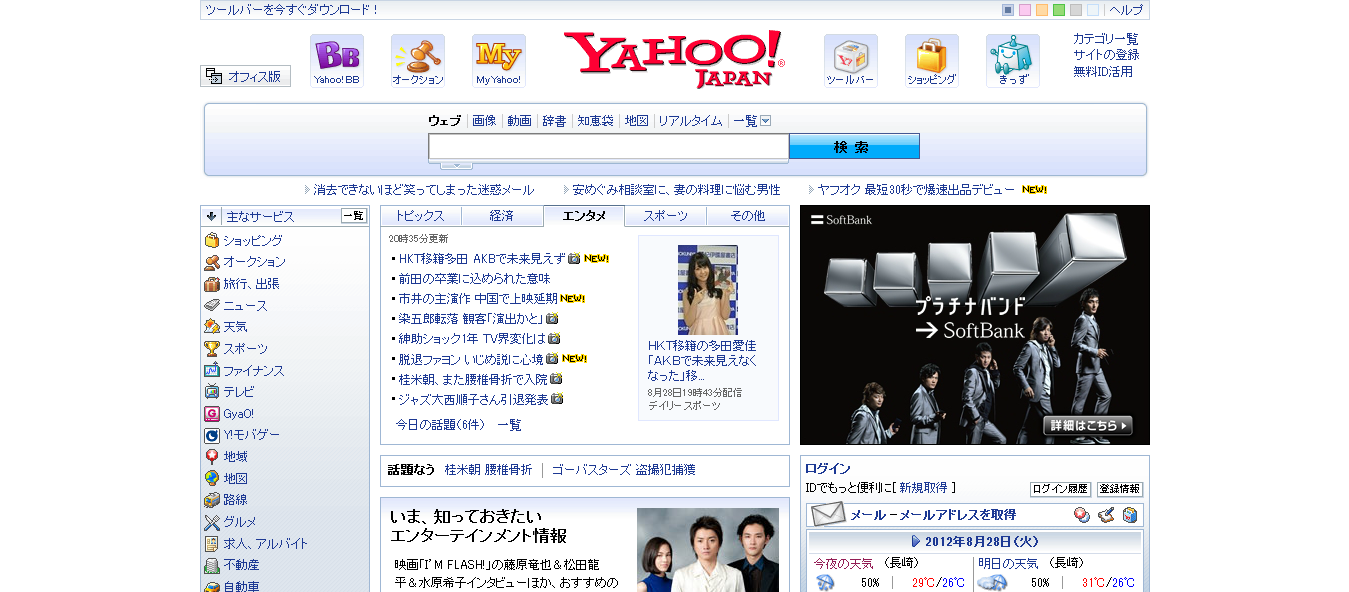The width and height of the screenshot is (1349, 592).
Task: Click the mail envelope icon
Action: 828,515
